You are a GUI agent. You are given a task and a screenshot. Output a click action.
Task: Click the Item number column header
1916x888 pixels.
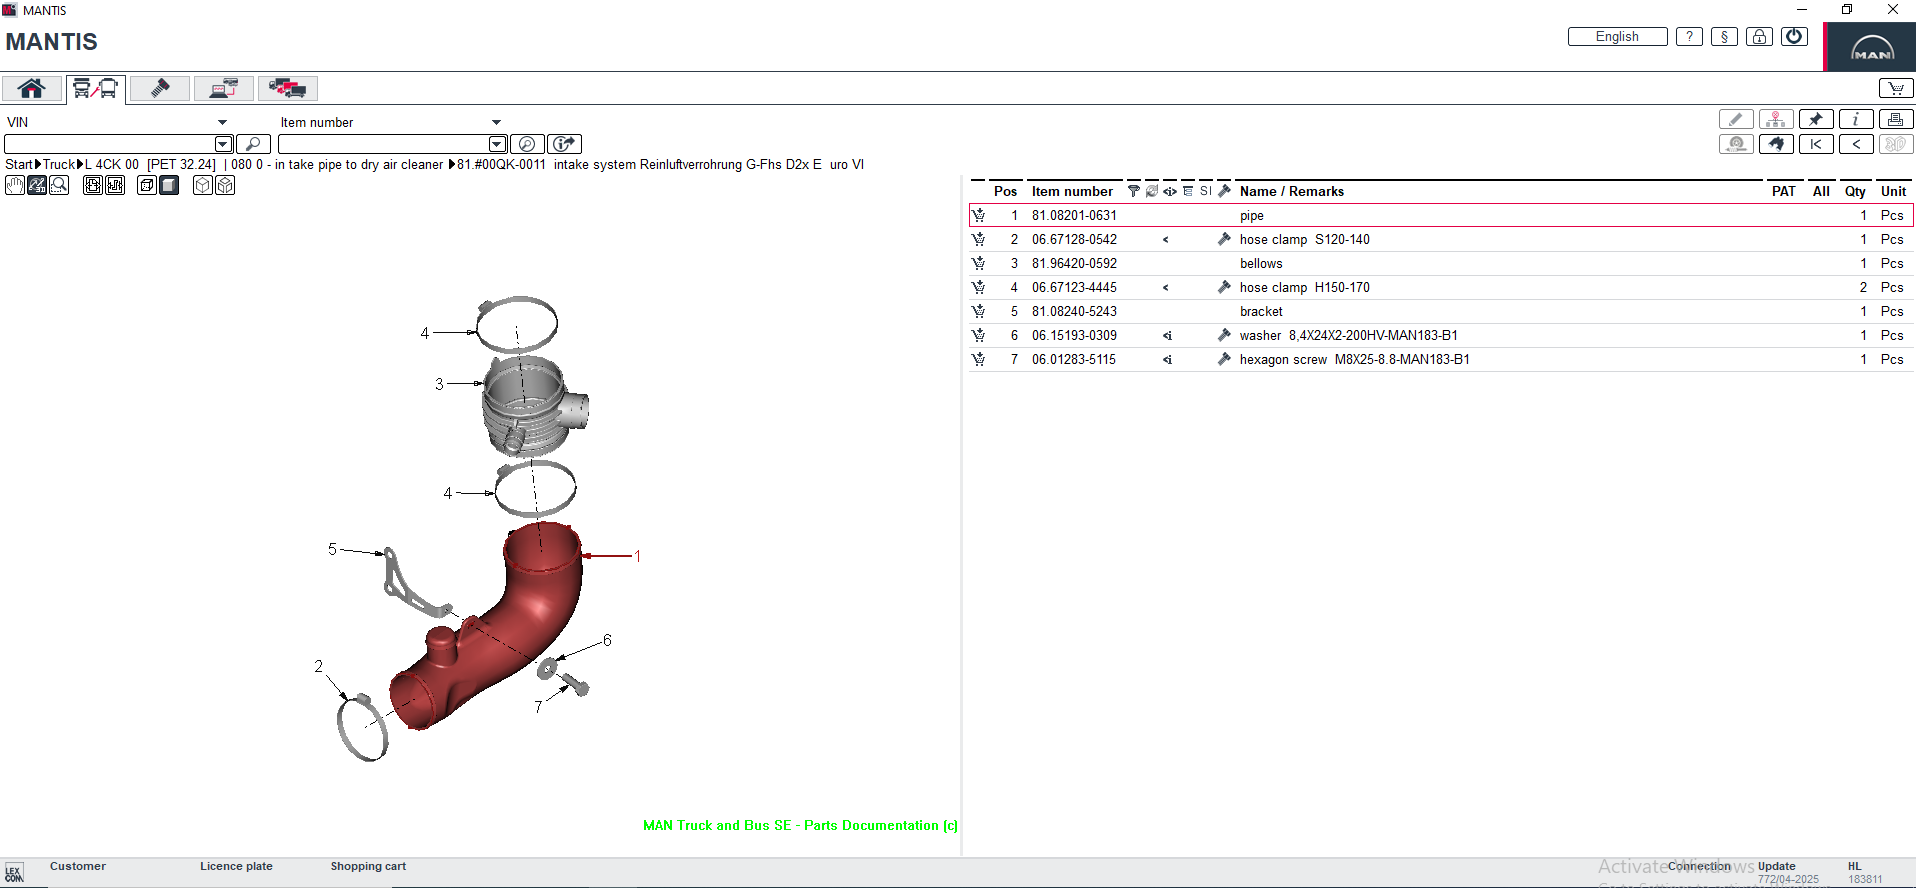pos(1072,191)
